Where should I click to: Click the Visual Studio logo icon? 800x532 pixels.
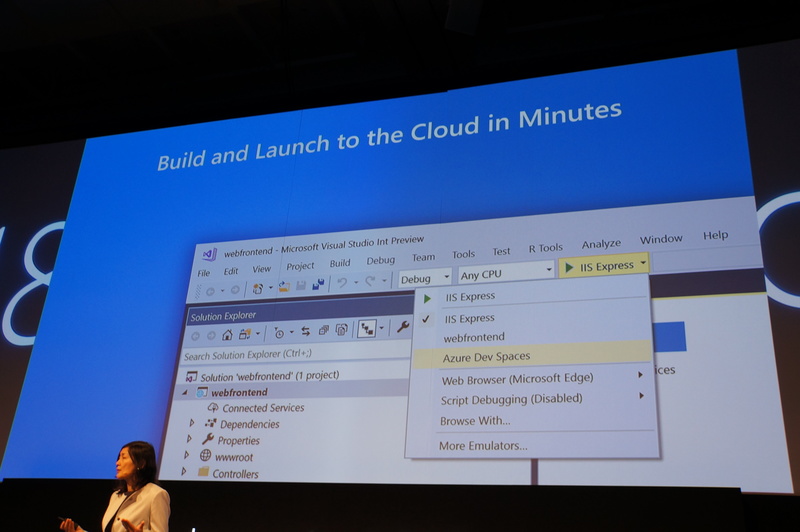pos(210,254)
